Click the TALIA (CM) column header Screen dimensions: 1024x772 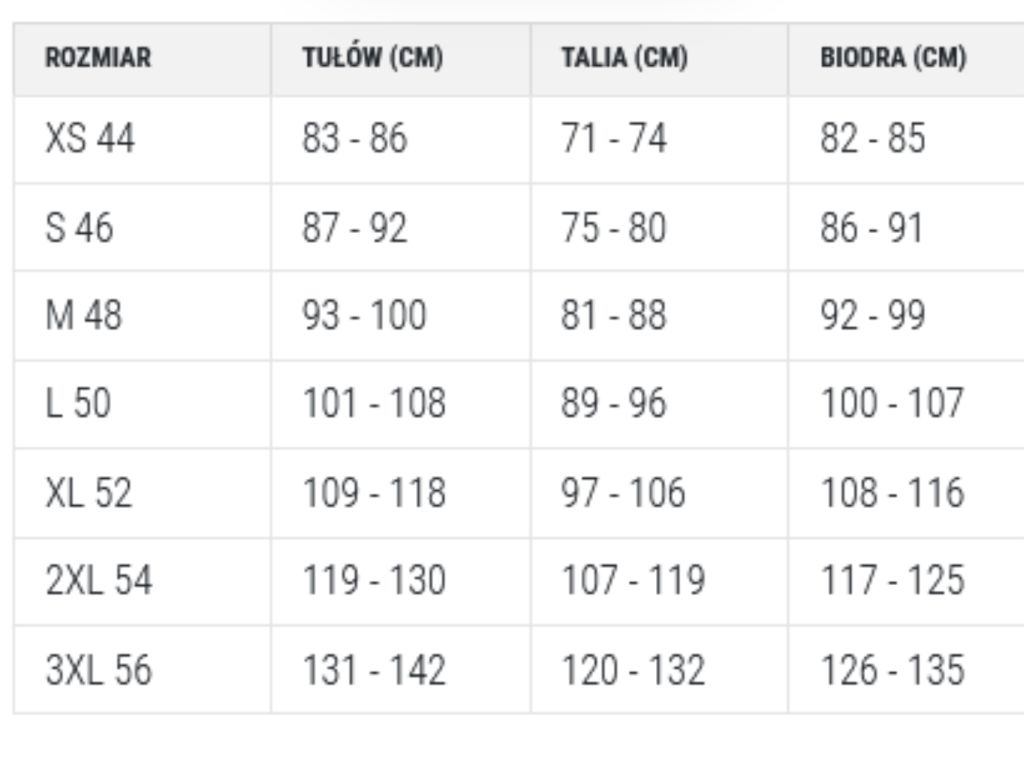[624, 57]
